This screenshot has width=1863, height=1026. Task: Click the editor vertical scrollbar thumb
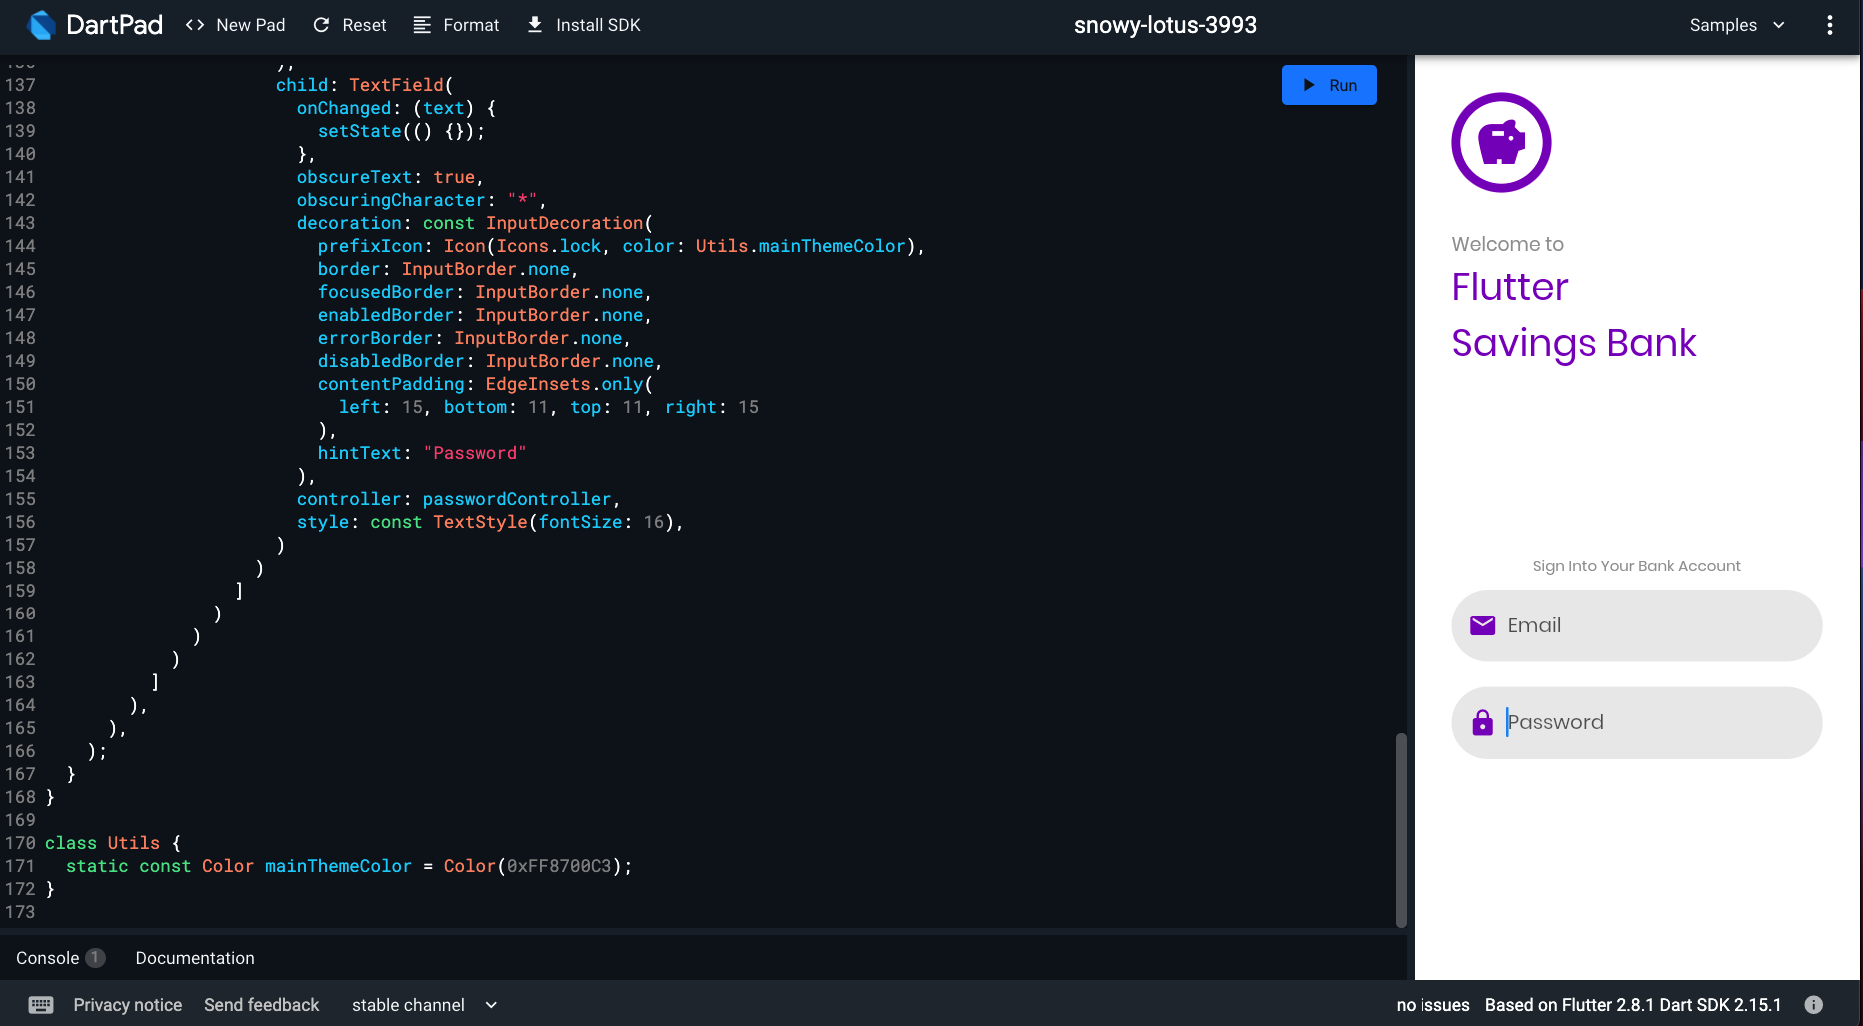pos(1401,830)
